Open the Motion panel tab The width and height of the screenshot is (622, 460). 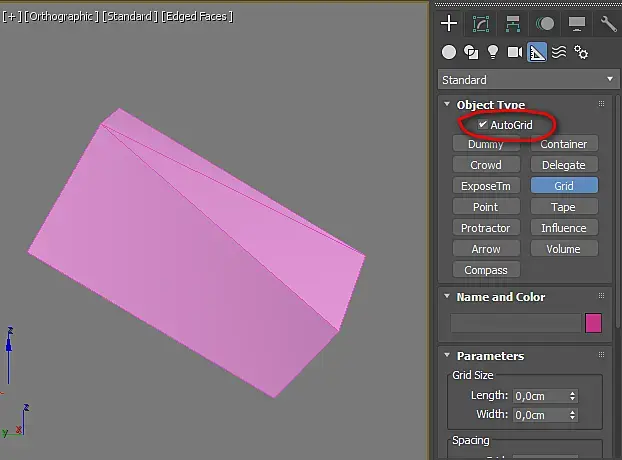tap(545, 23)
